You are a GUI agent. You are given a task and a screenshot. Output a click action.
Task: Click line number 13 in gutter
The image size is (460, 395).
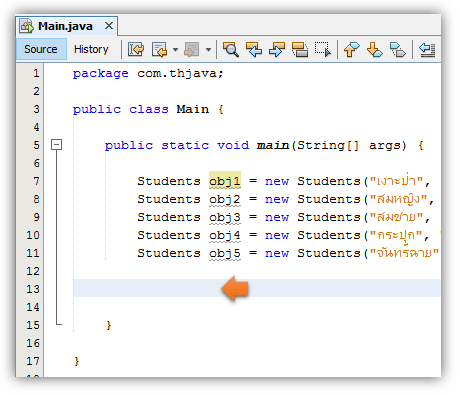(x=33, y=289)
